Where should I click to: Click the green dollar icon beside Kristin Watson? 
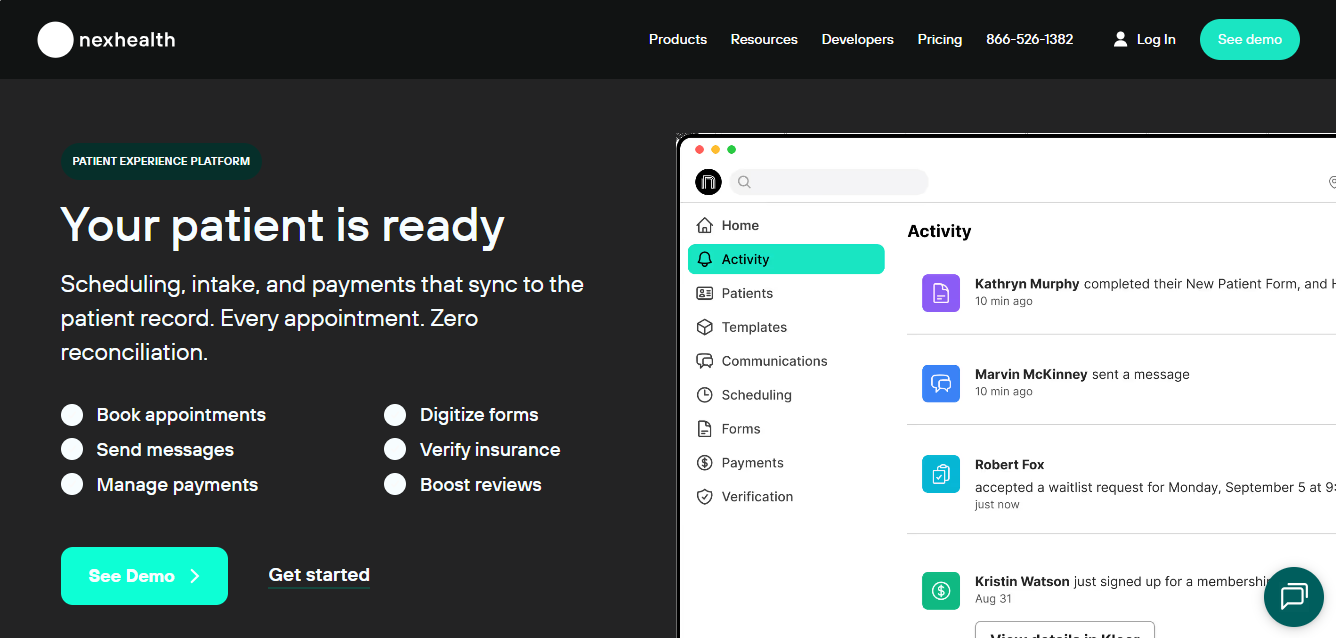pyautogui.click(x=940, y=591)
